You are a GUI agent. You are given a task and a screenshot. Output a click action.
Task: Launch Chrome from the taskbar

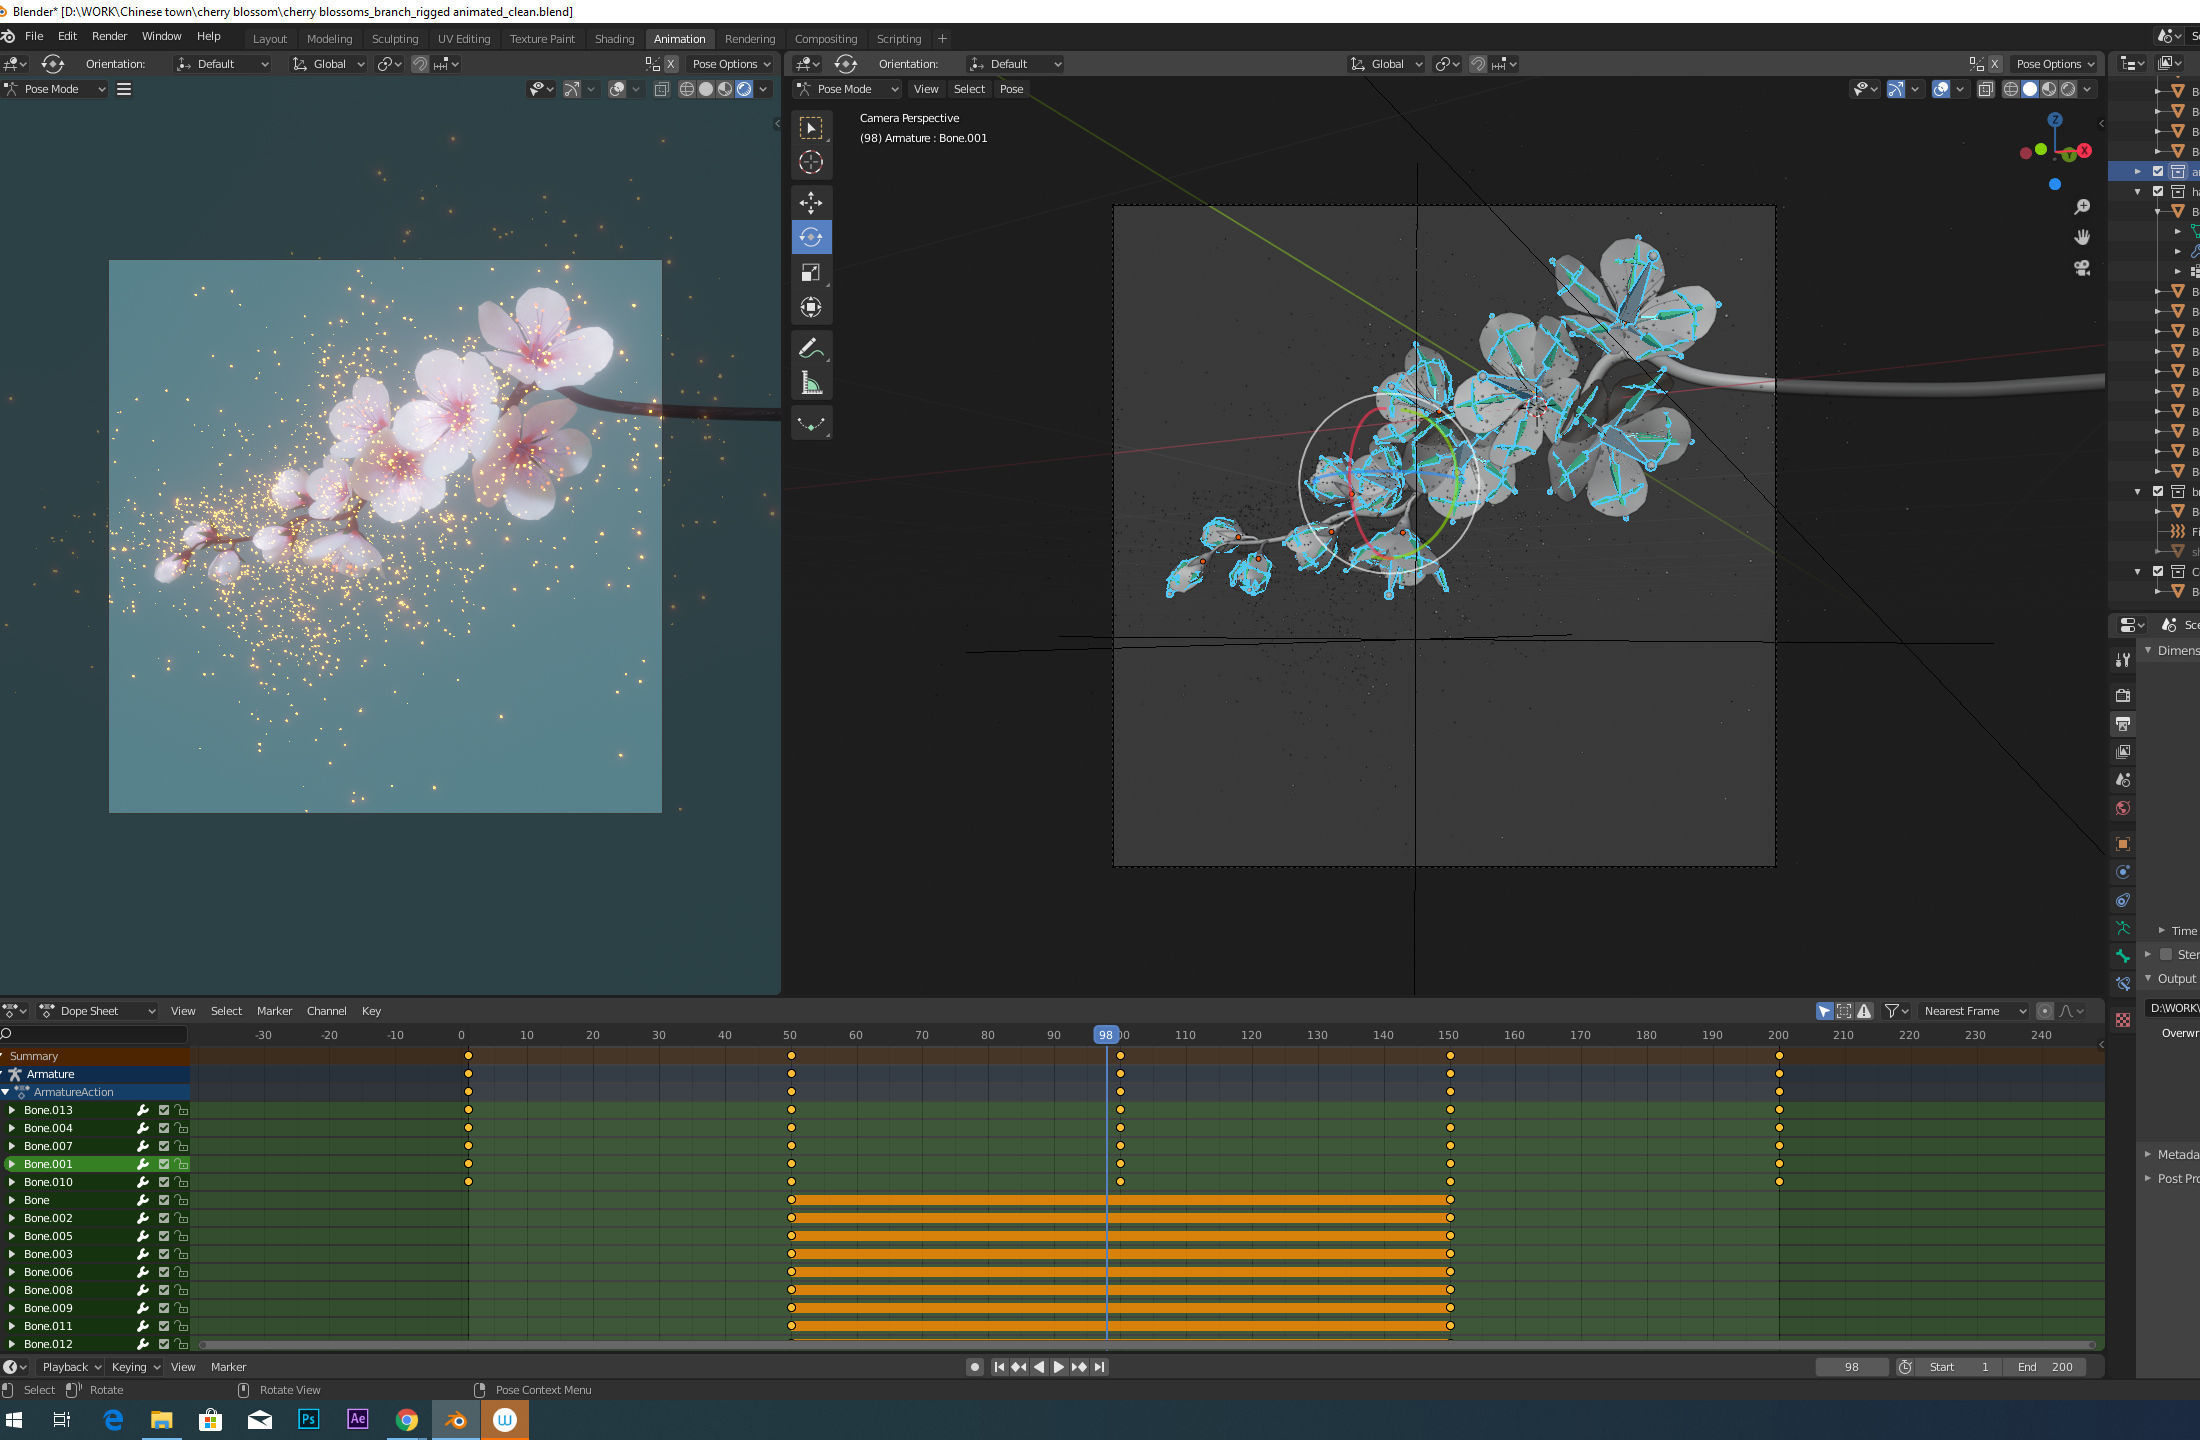pyautogui.click(x=406, y=1419)
